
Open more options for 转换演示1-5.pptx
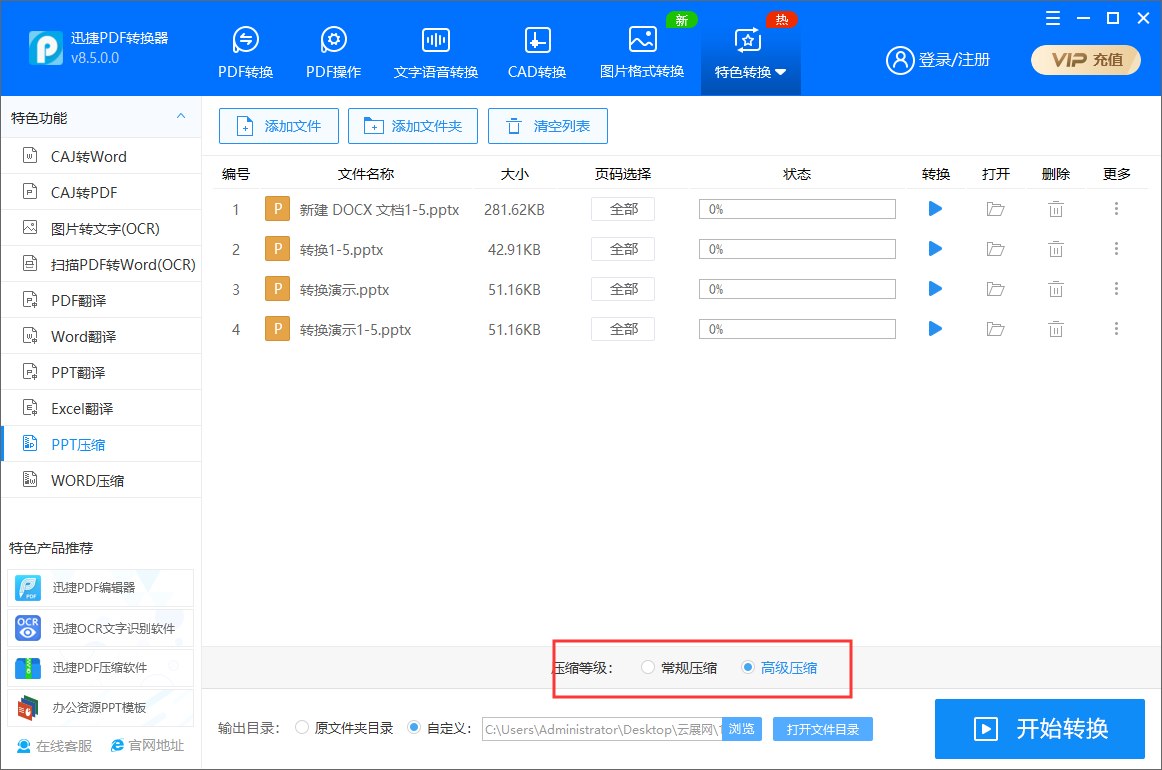point(1116,329)
